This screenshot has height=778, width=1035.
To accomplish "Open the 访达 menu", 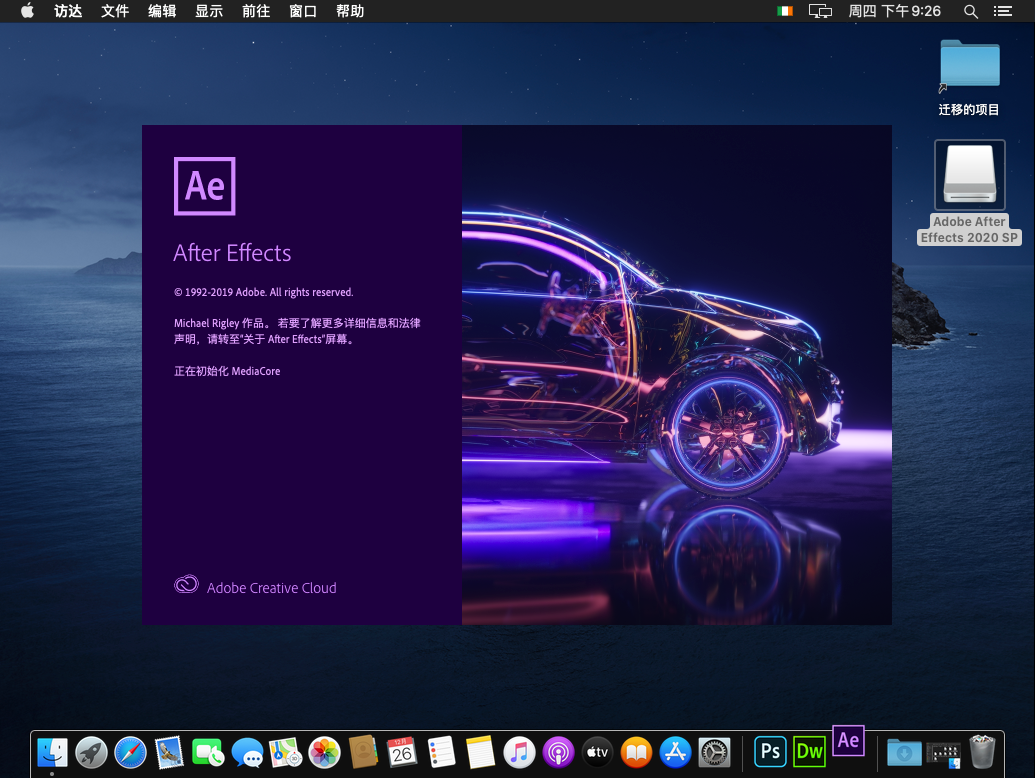I will click(x=68, y=11).
